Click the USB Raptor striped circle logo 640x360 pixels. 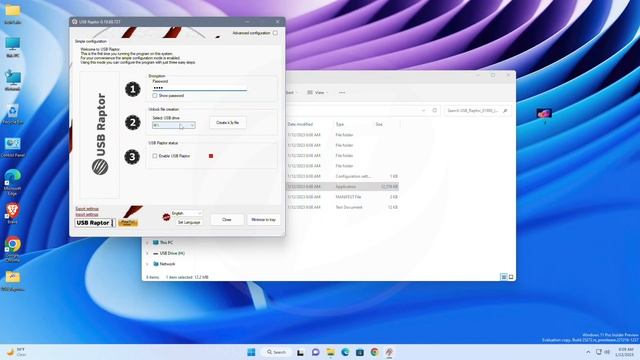[x=100, y=167]
